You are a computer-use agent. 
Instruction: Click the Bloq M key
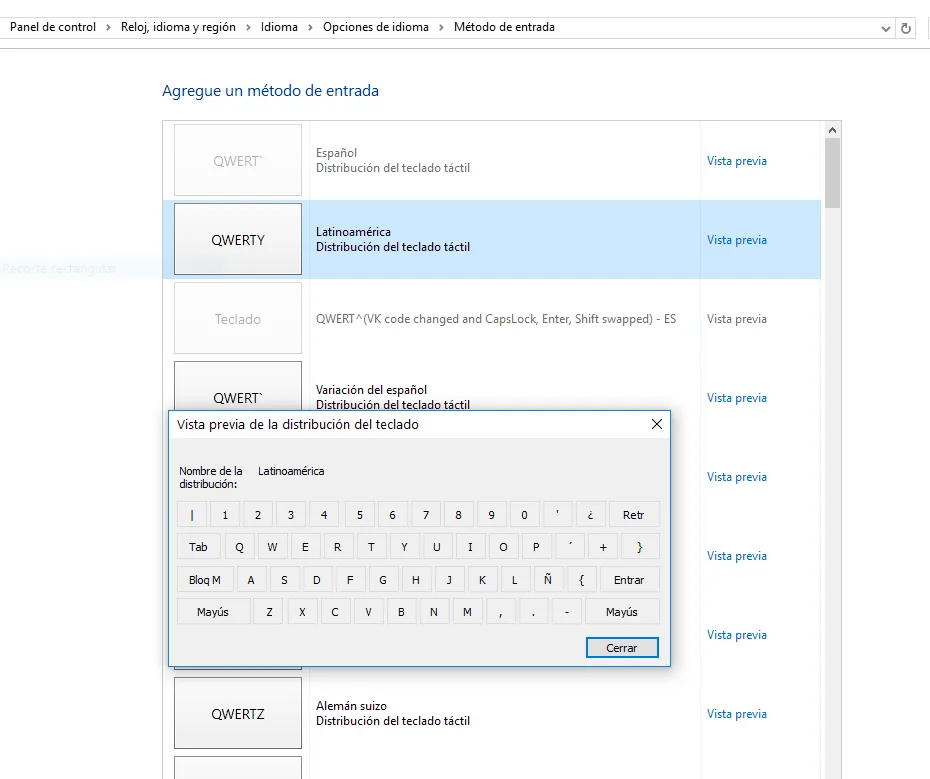click(x=205, y=580)
